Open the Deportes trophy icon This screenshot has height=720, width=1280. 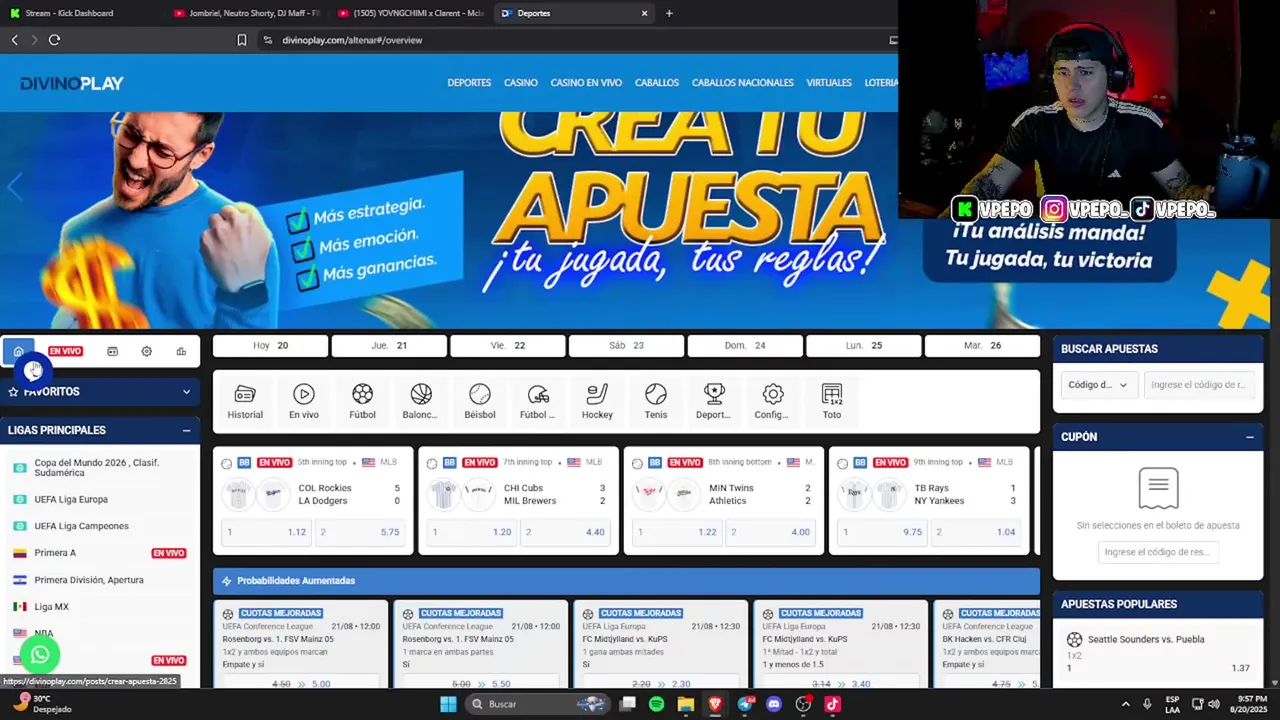click(x=714, y=394)
